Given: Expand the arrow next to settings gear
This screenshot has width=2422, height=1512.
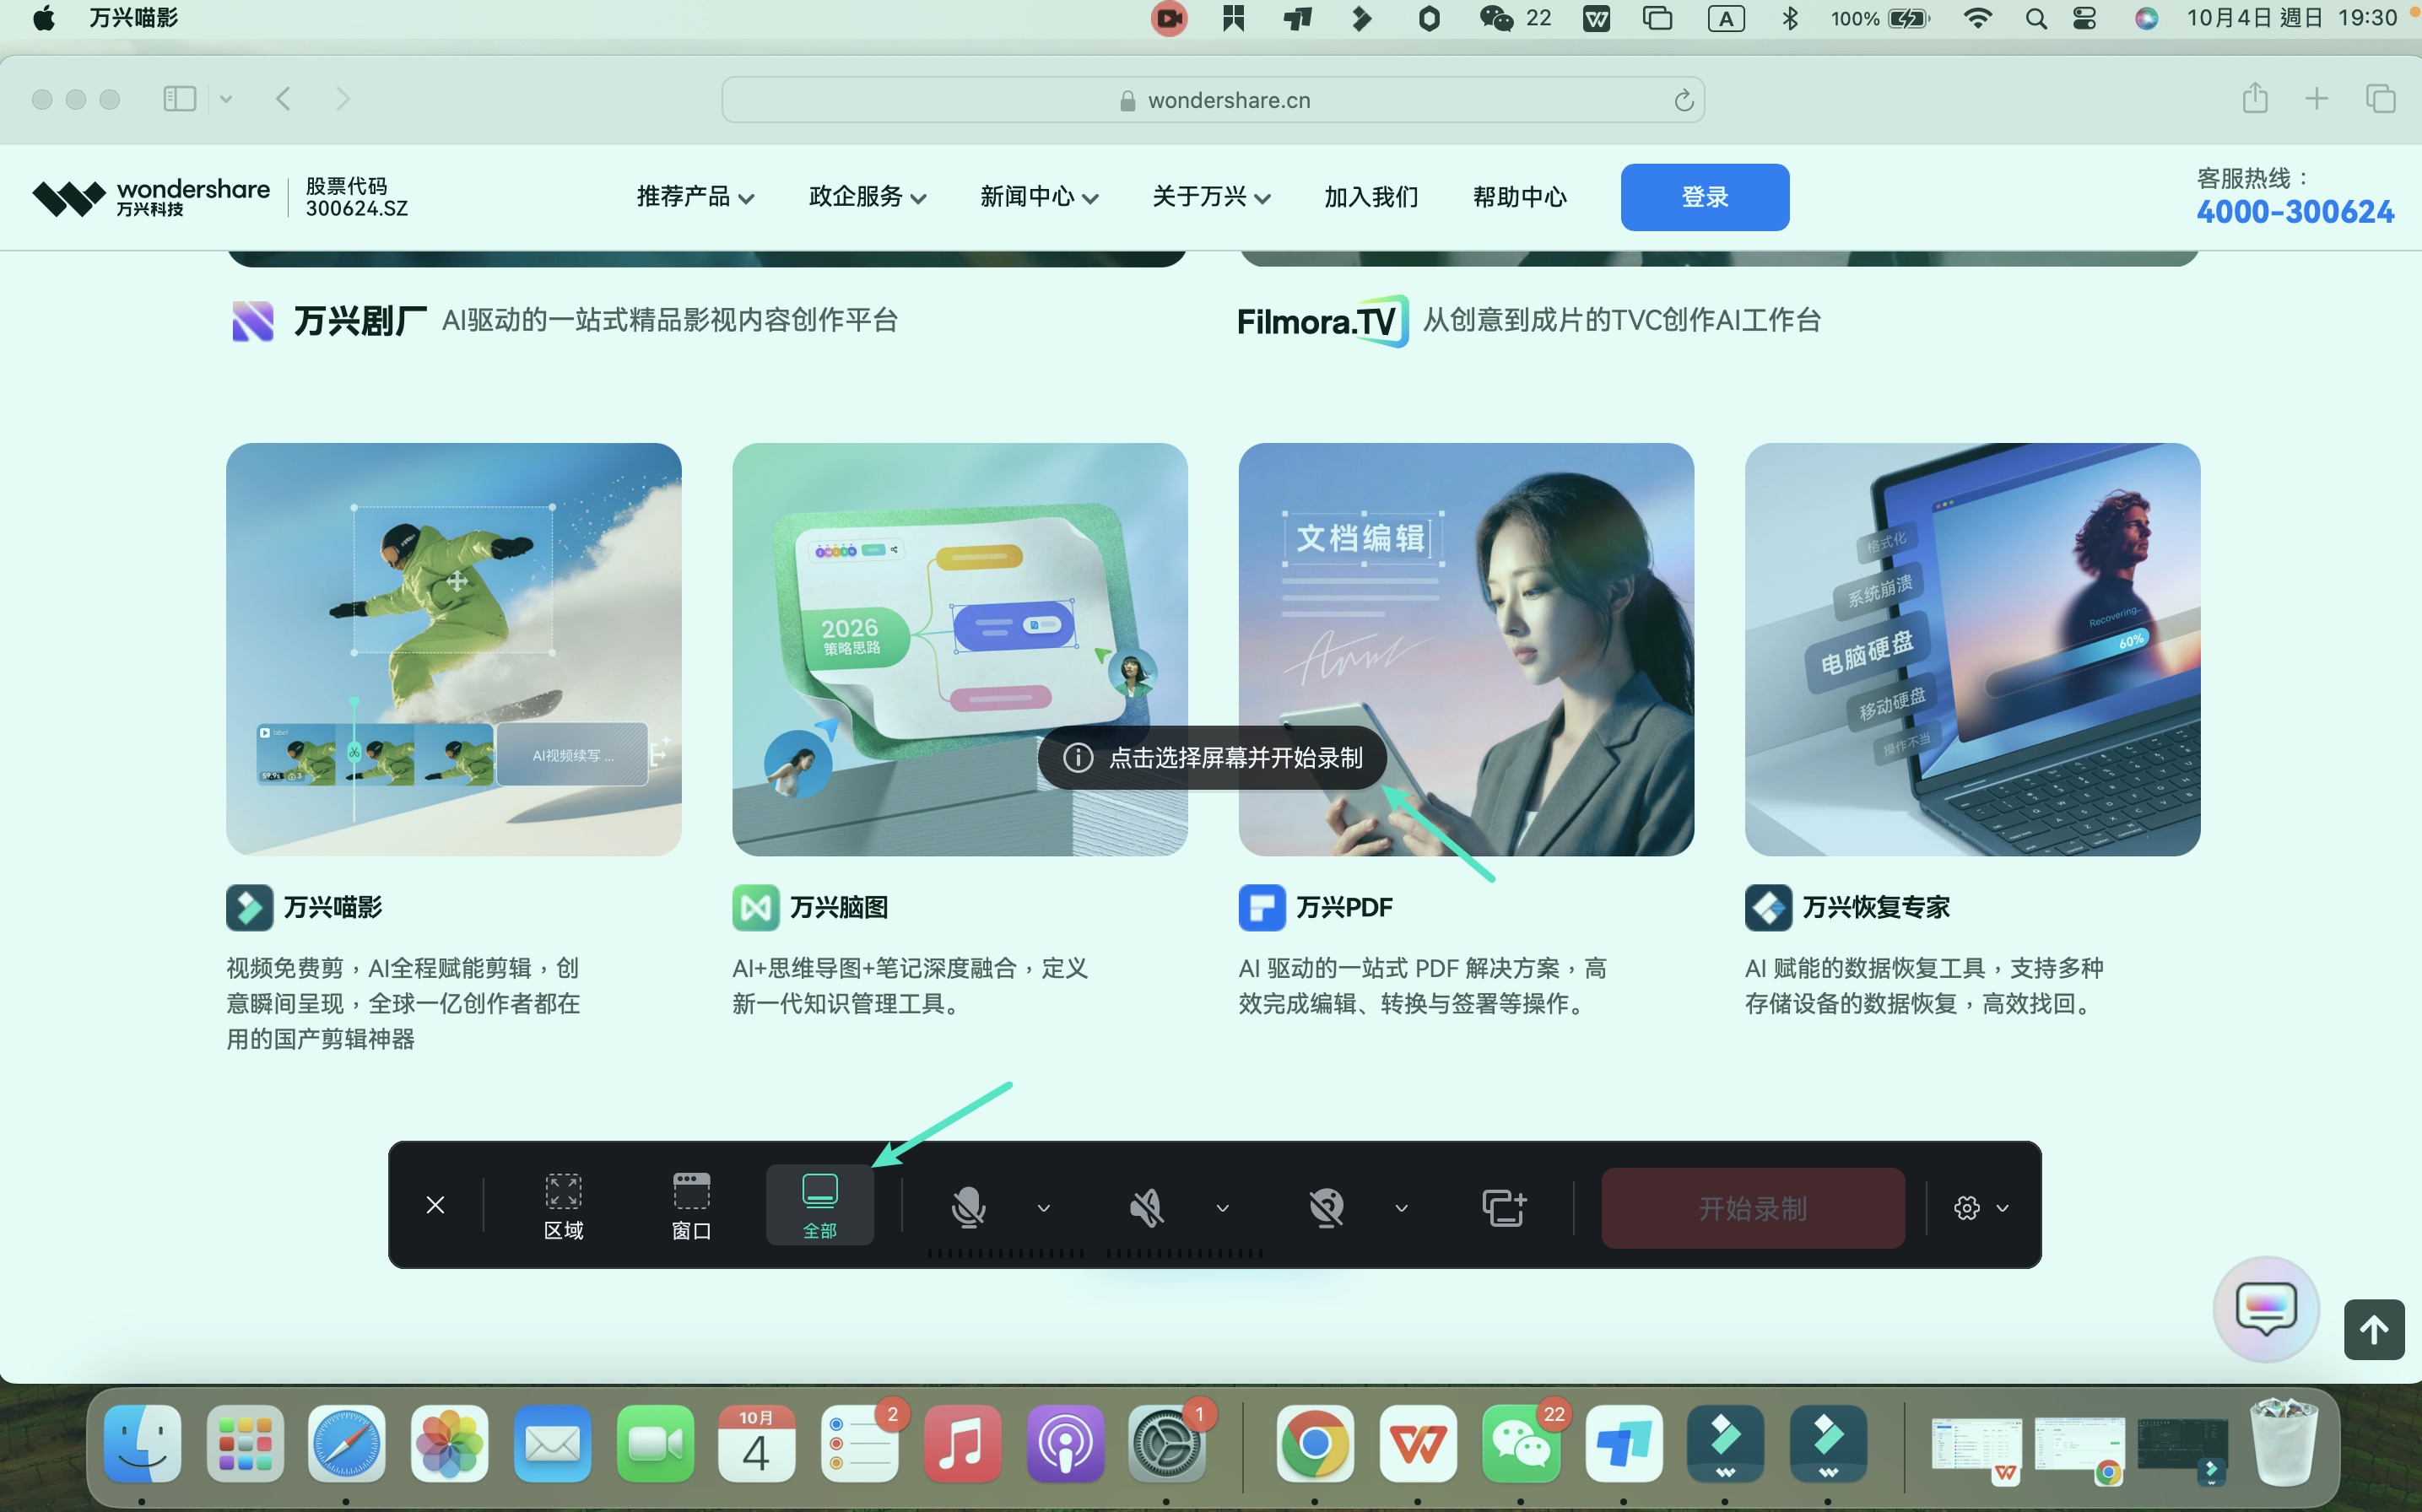Looking at the screenshot, I should (x=2002, y=1208).
